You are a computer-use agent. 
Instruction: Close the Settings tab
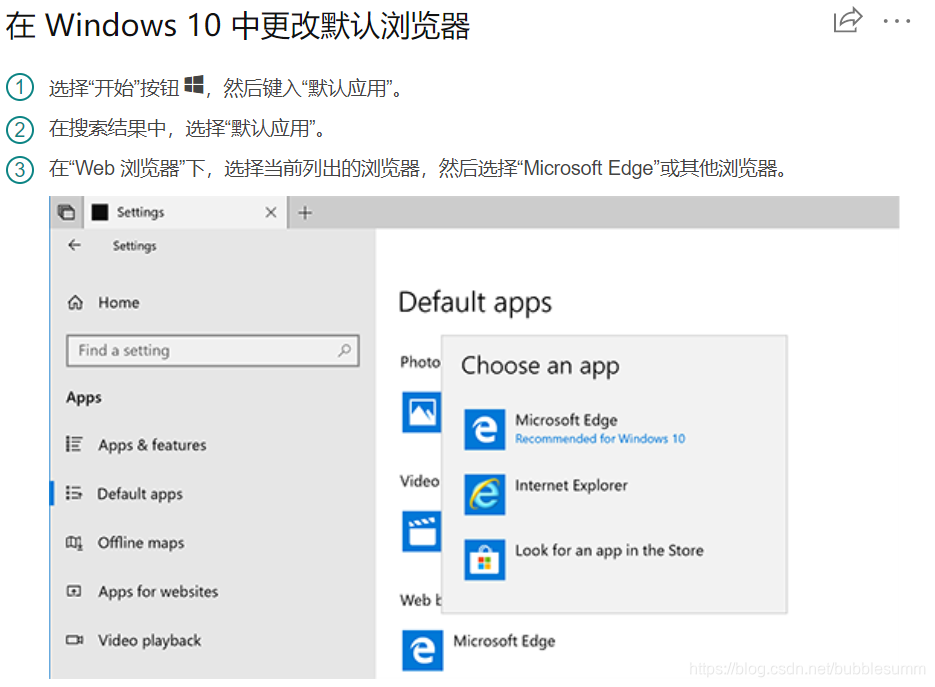(271, 212)
